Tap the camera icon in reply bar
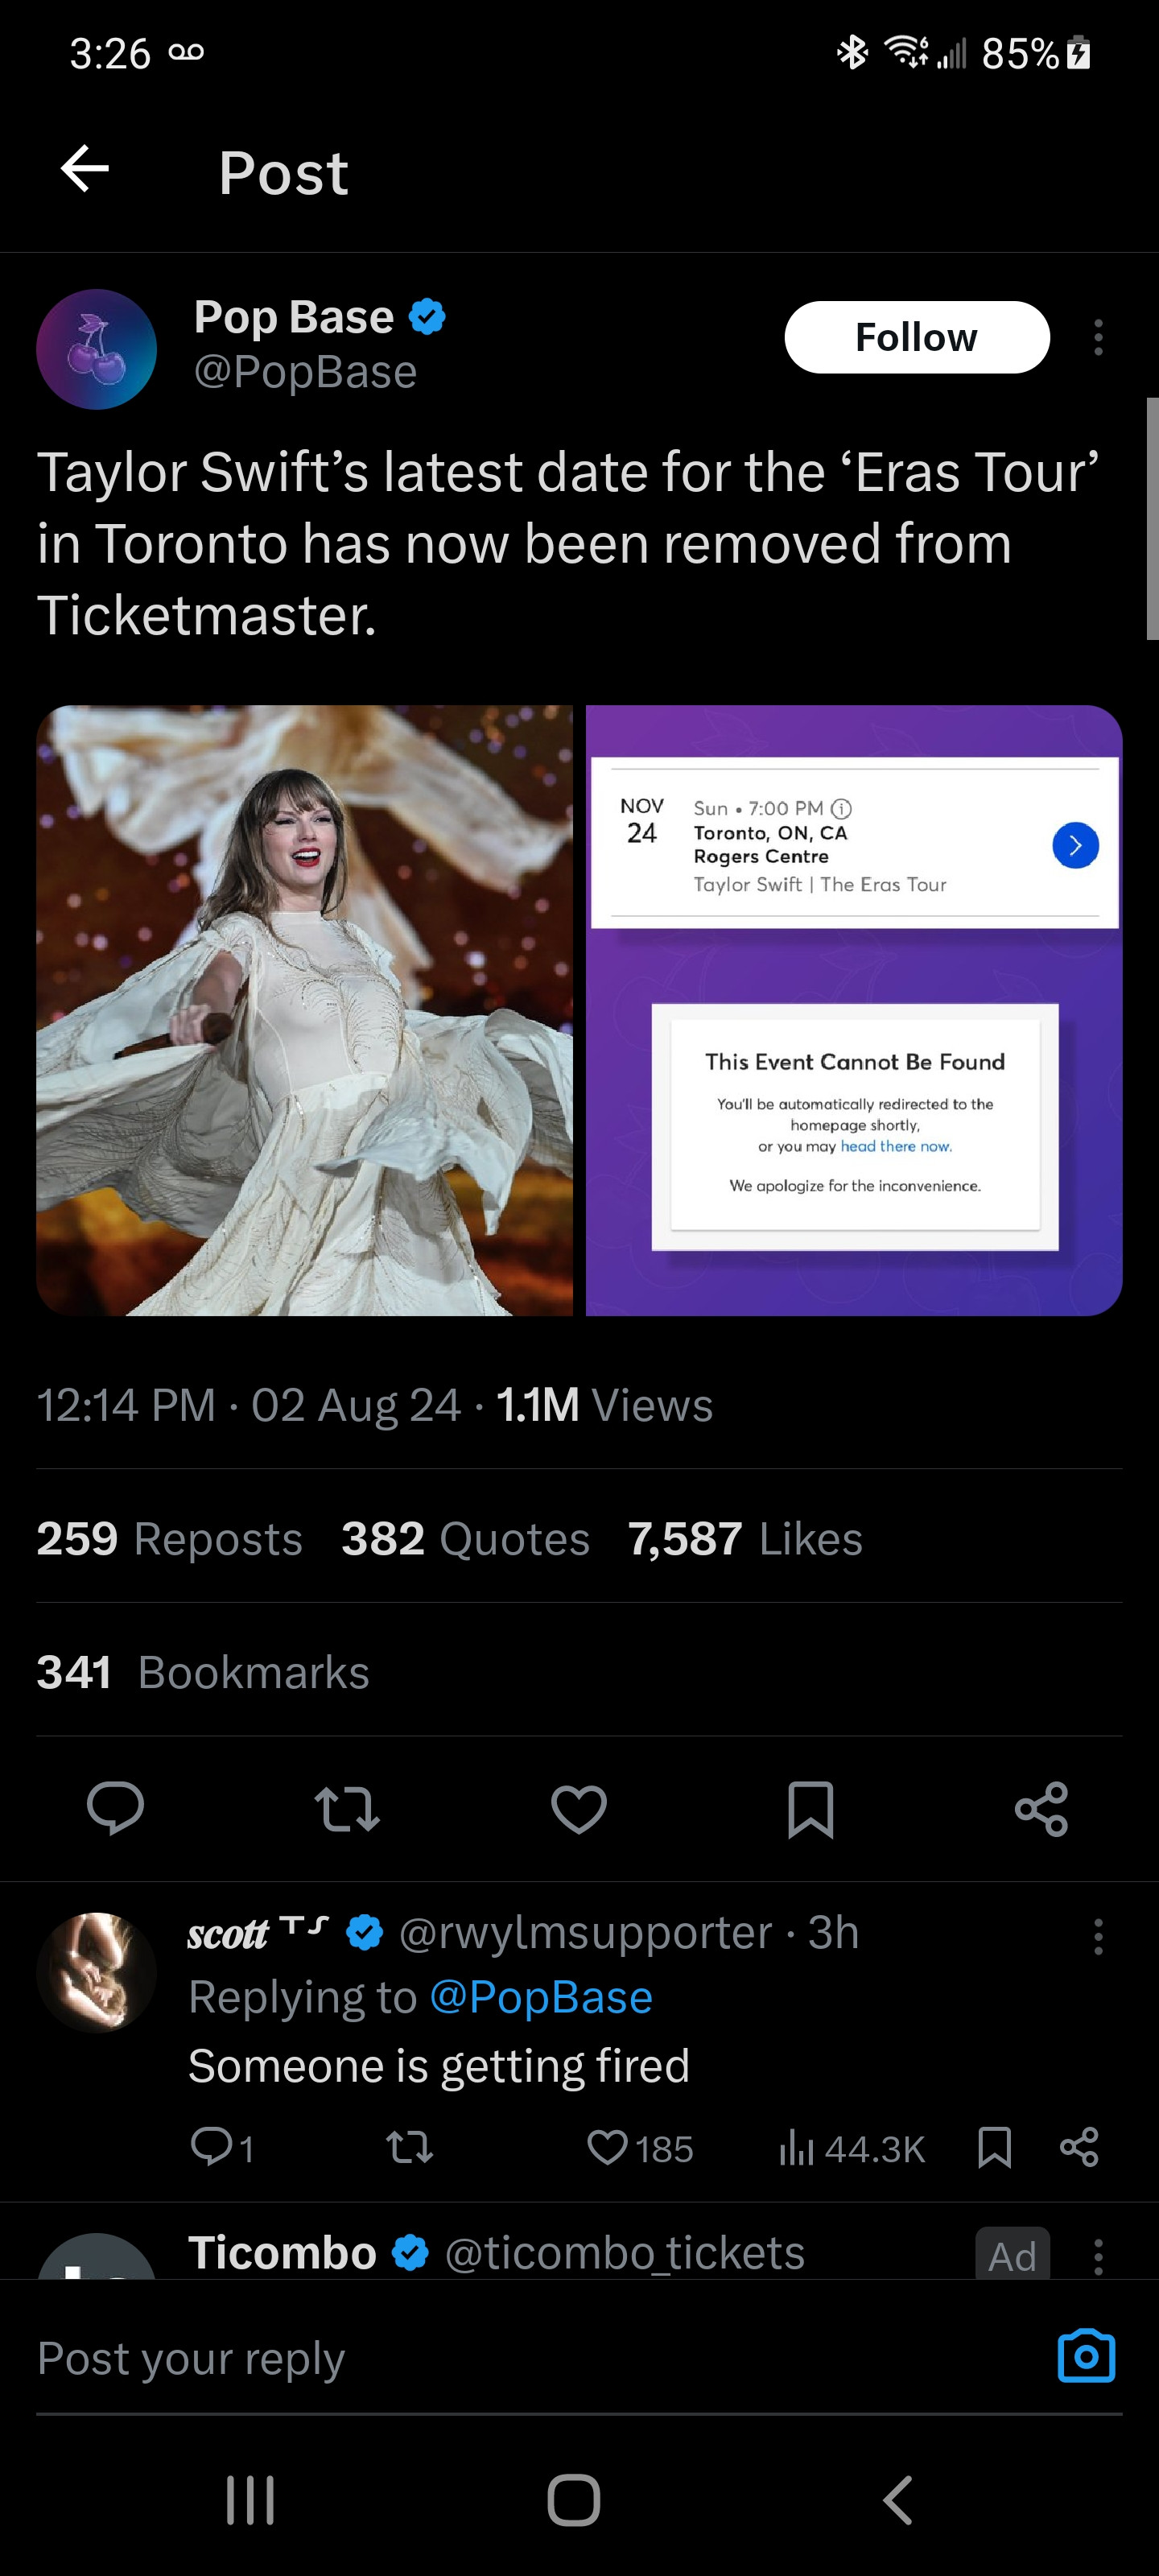The height and width of the screenshot is (2576, 1159). (1086, 2357)
